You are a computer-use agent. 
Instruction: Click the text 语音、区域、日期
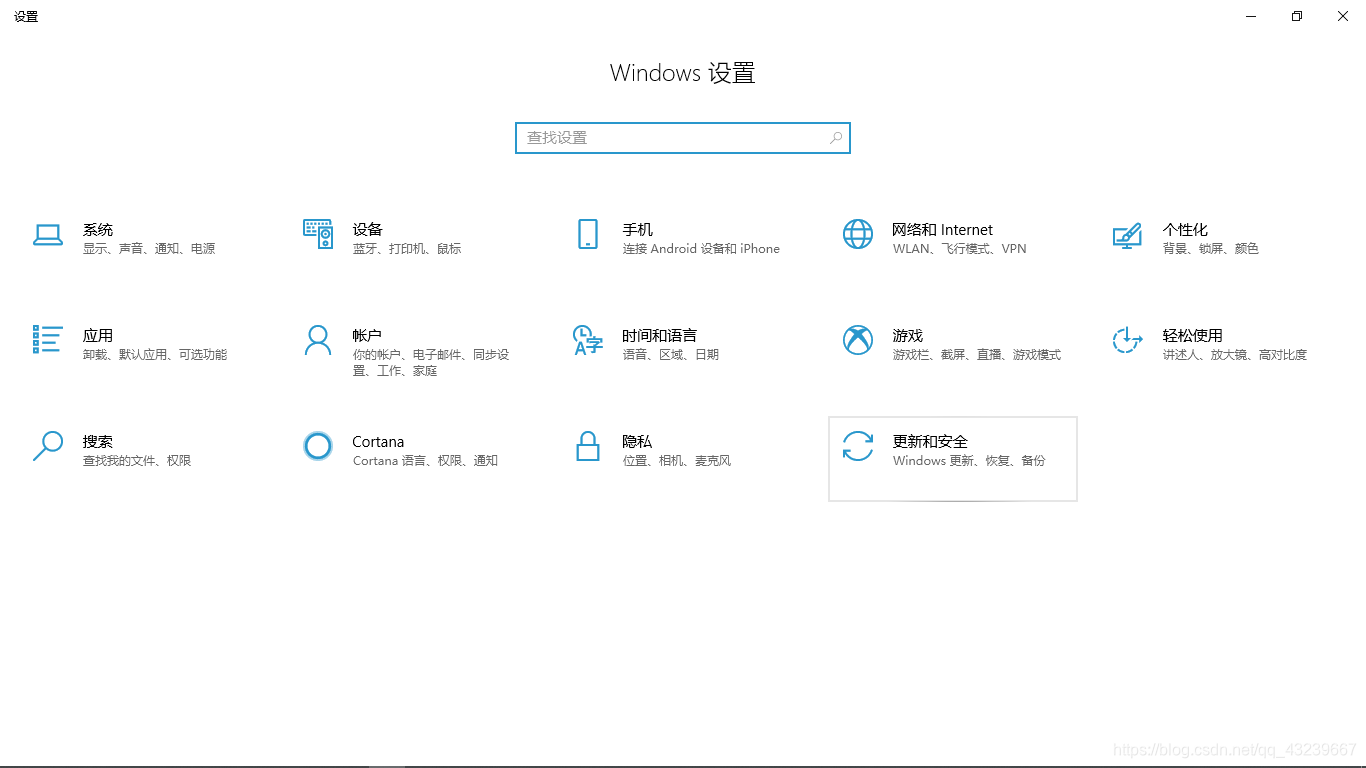[671, 355]
